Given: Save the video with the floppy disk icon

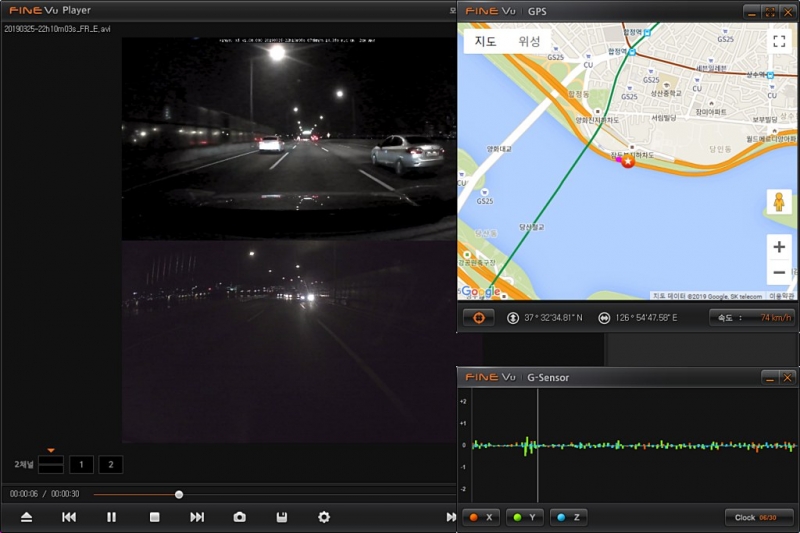Looking at the screenshot, I should tap(282, 517).
